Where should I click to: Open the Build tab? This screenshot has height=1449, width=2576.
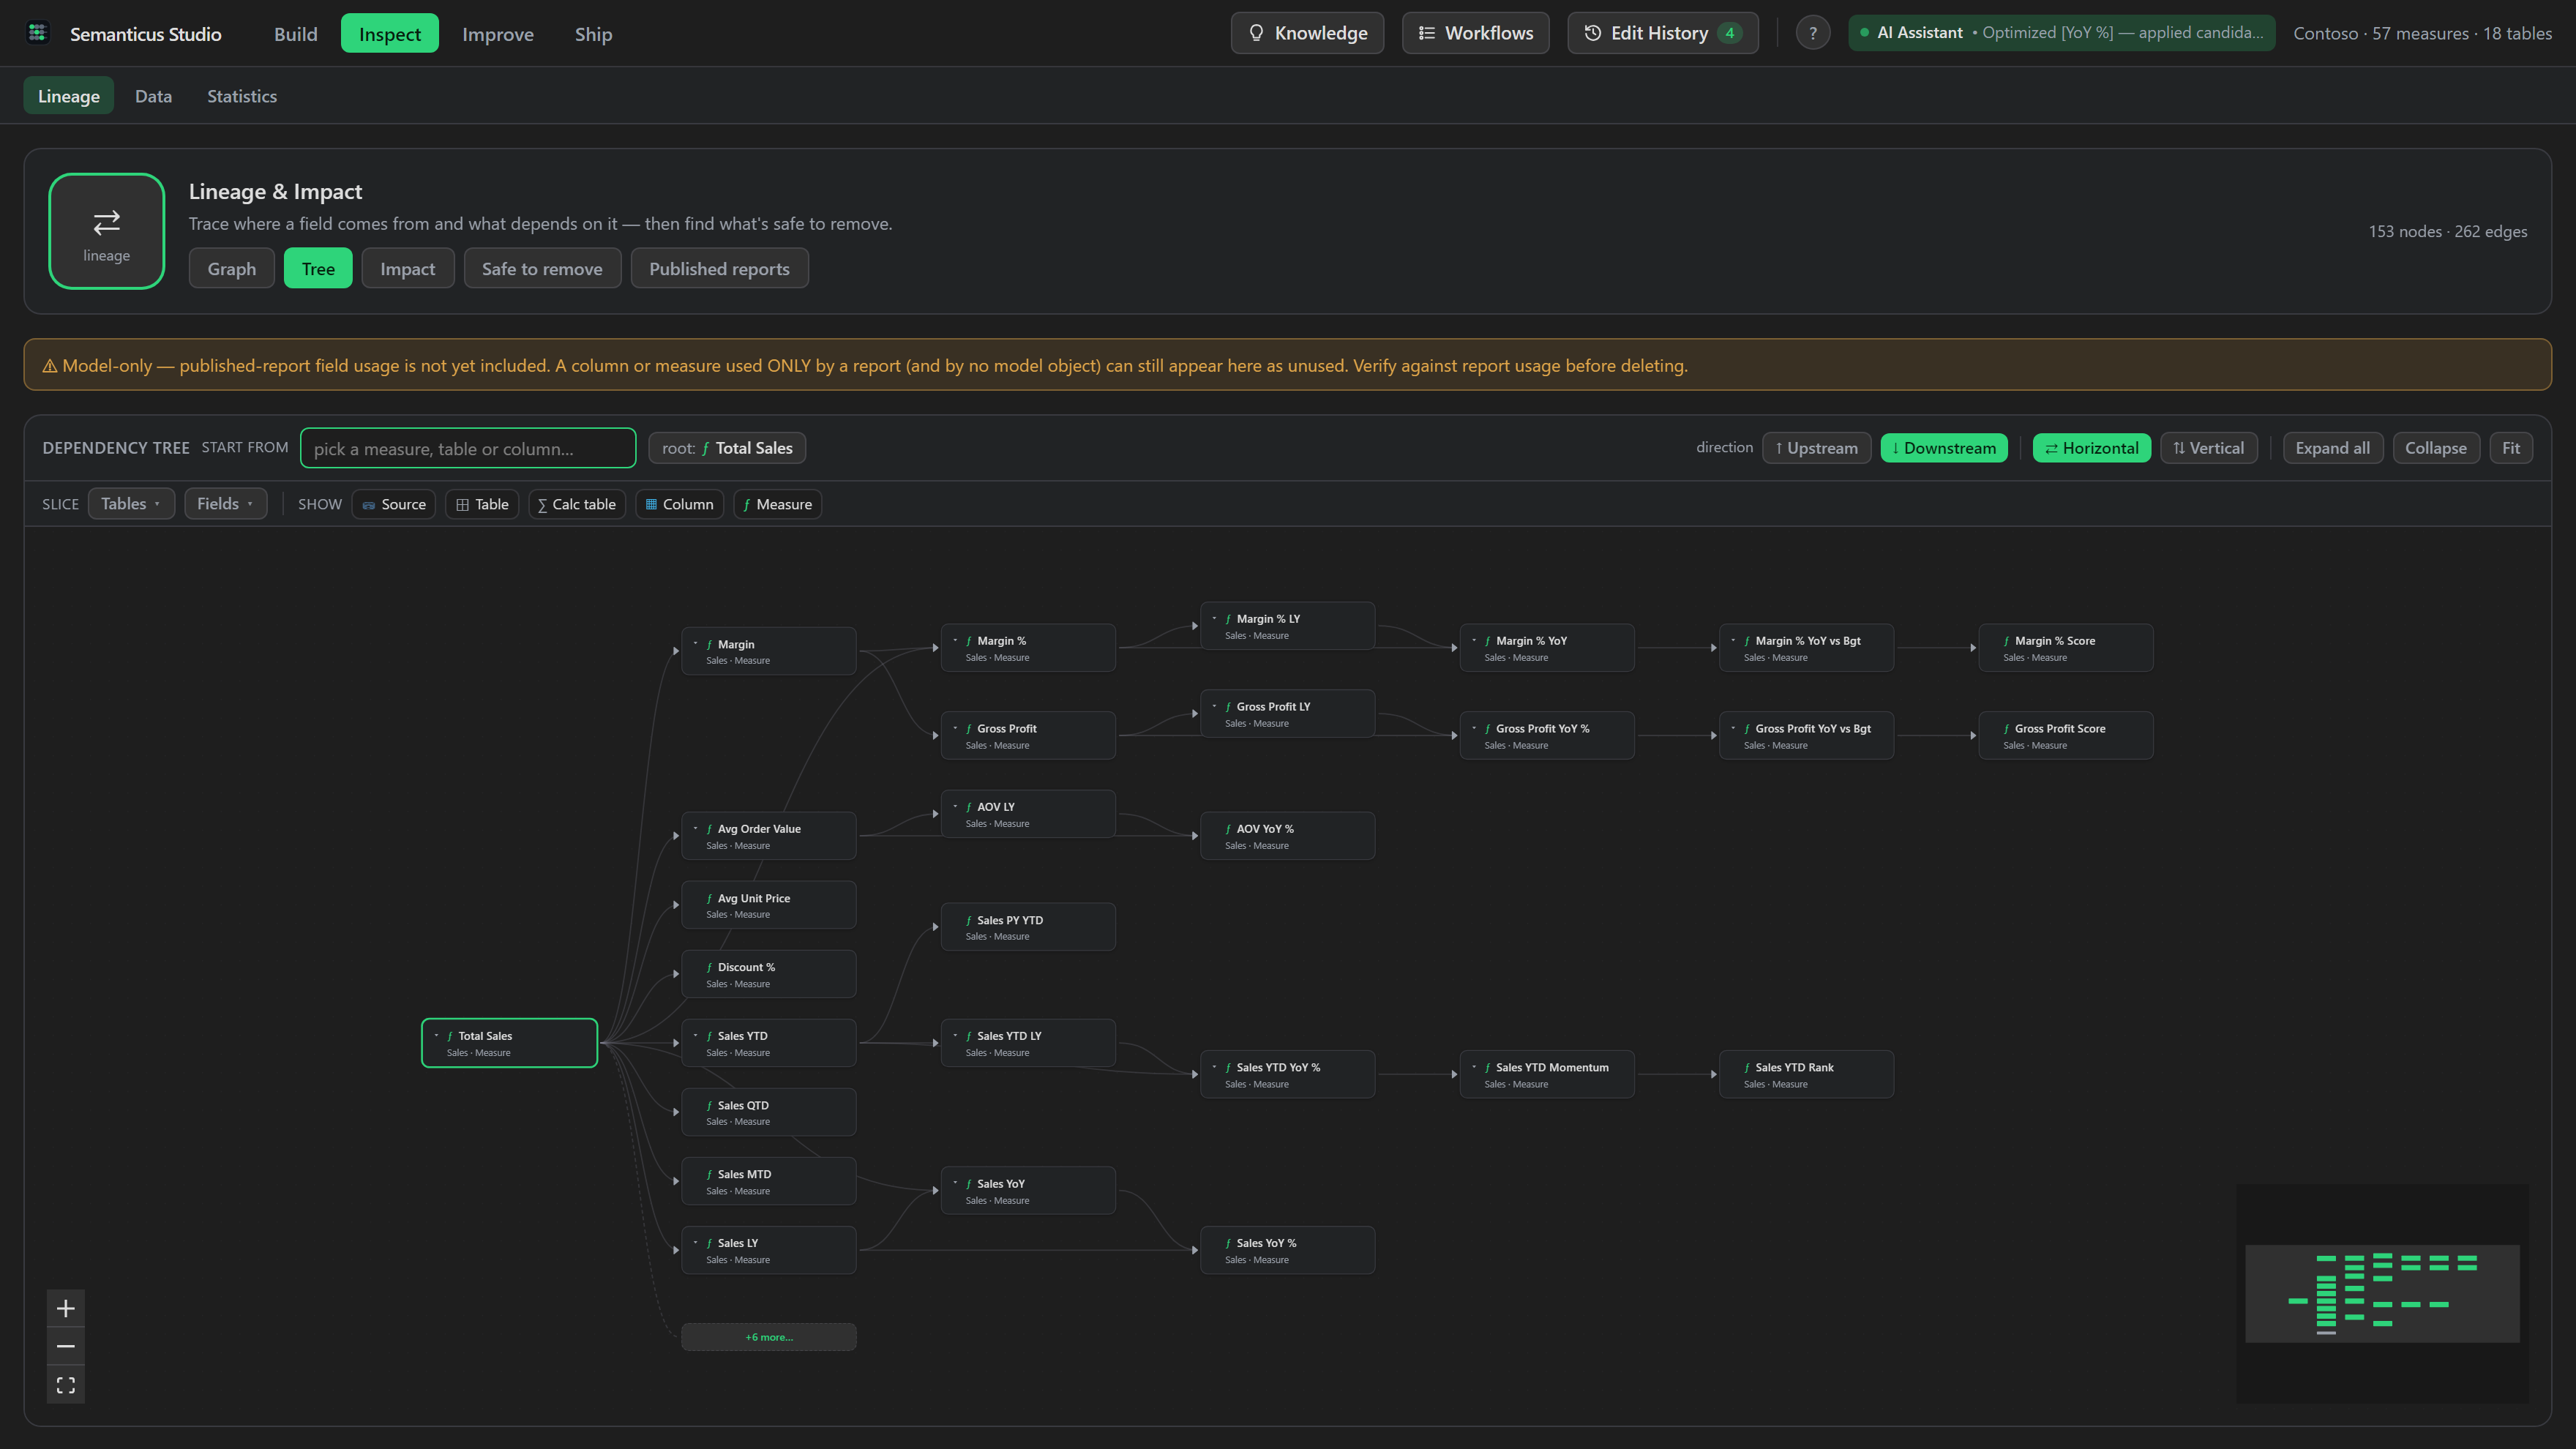click(295, 34)
